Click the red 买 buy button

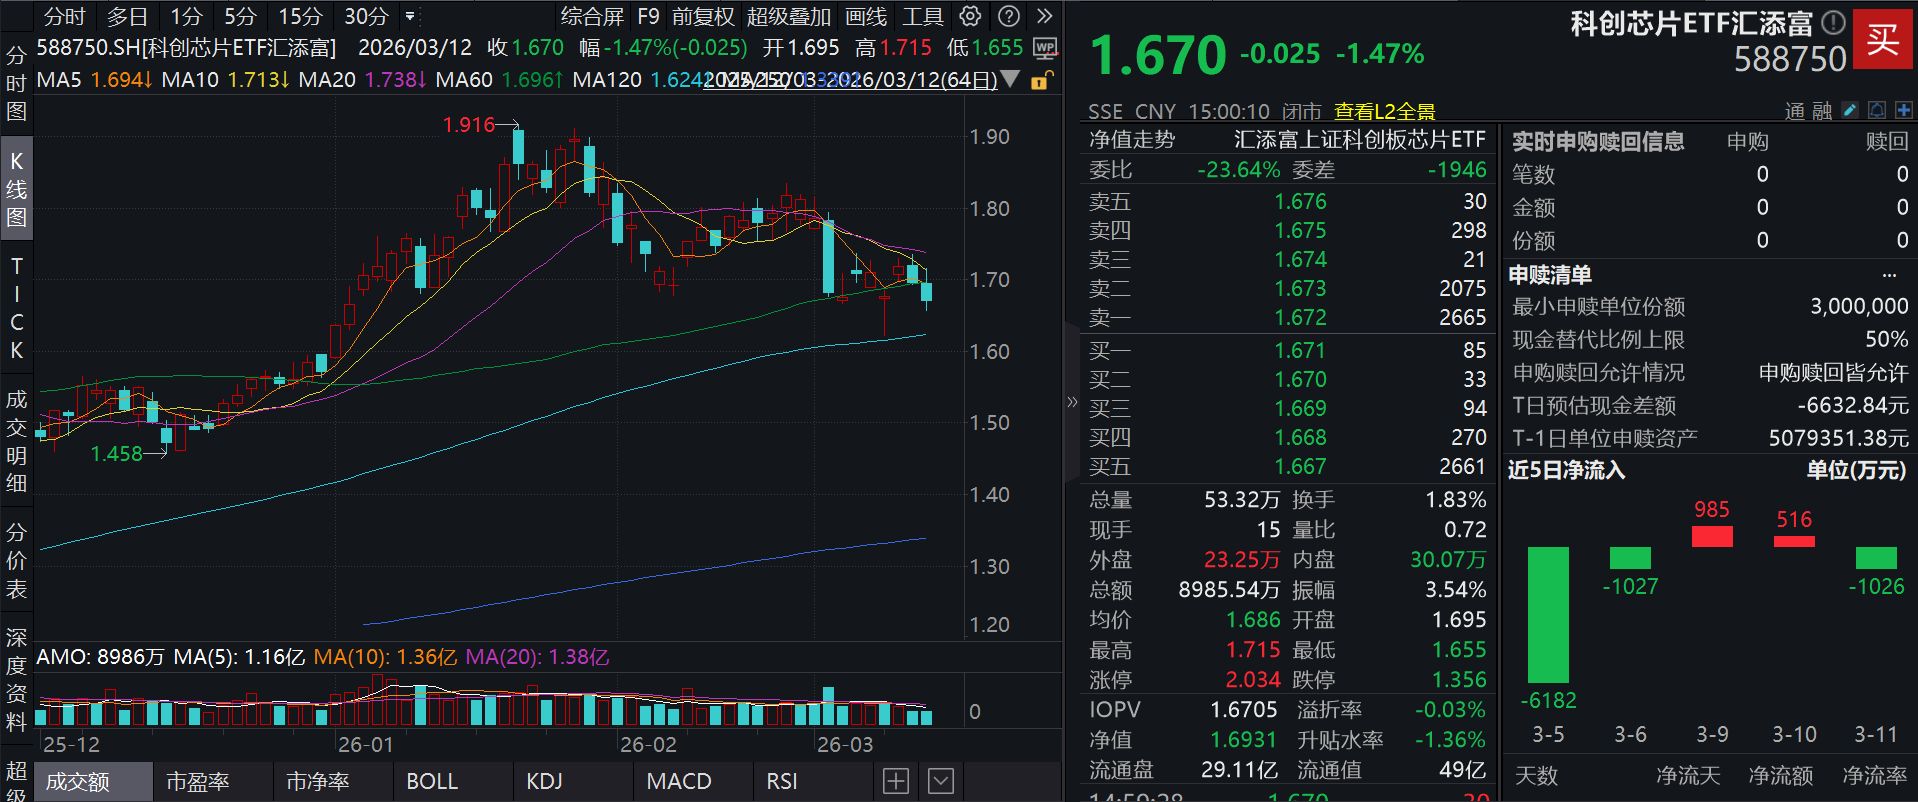(x=1883, y=39)
